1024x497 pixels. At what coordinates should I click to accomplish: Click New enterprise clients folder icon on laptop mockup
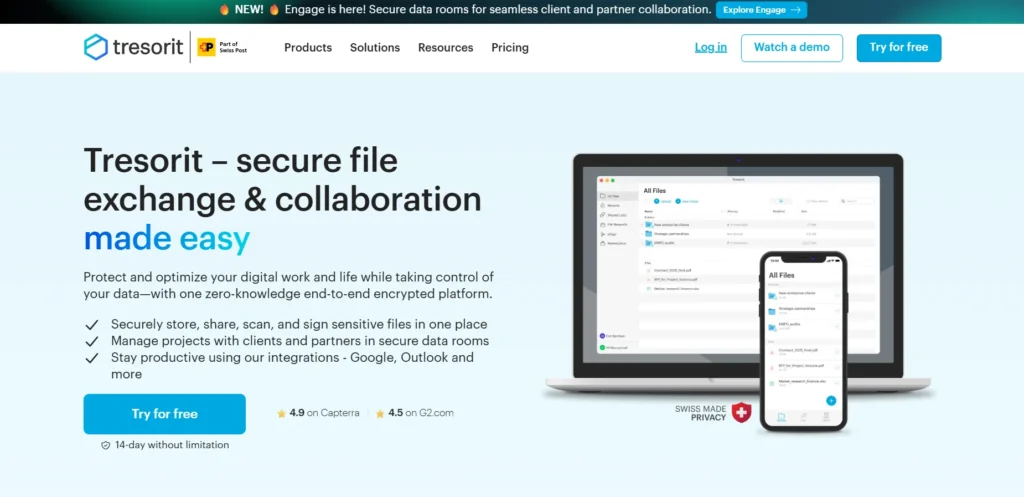pos(648,225)
